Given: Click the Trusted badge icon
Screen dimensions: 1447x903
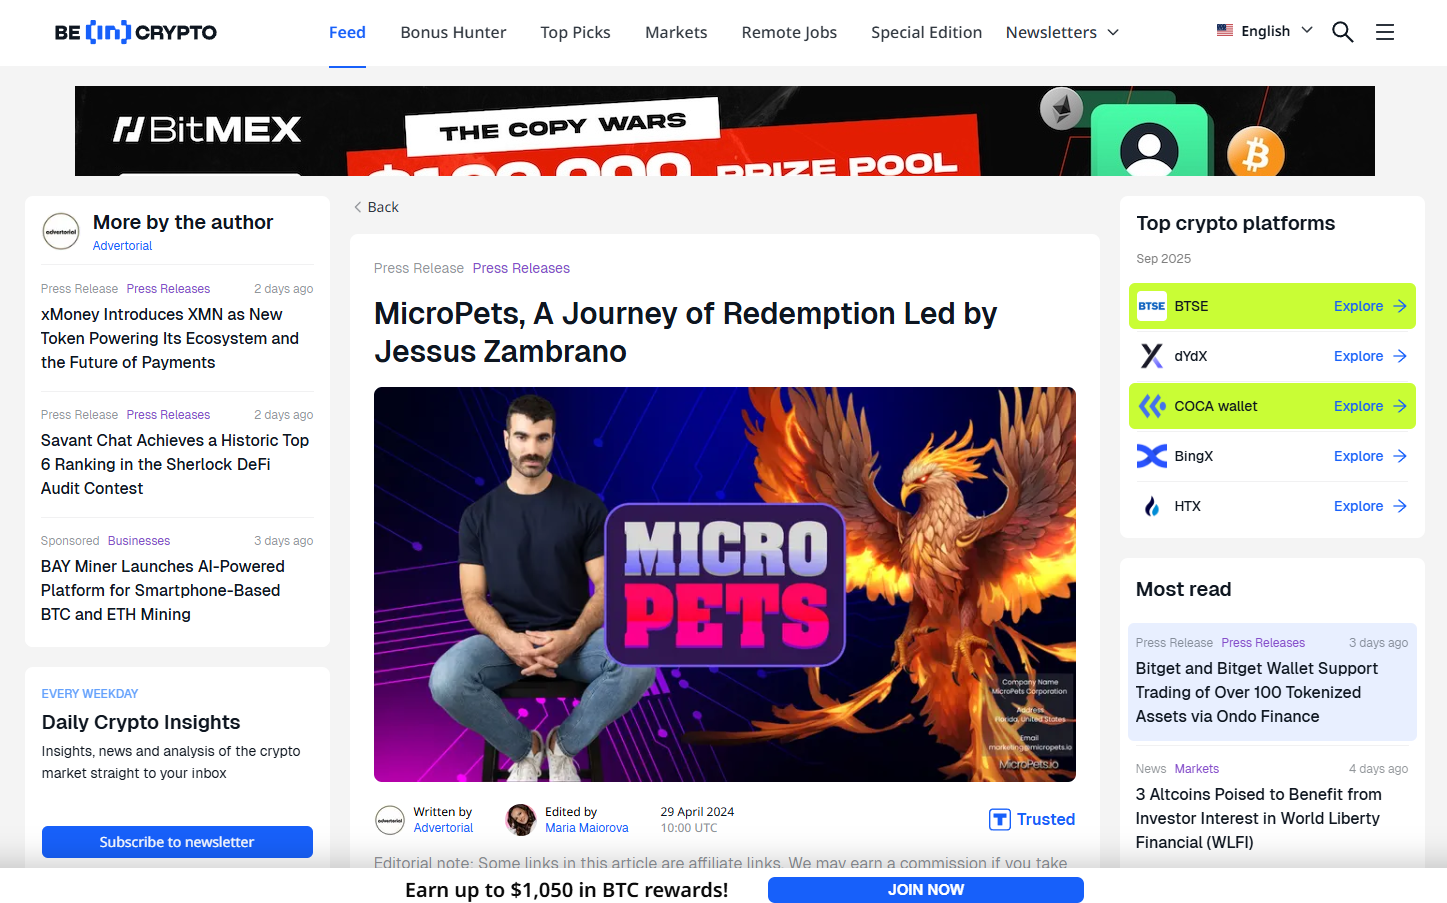Looking at the screenshot, I should (x=1000, y=820).
